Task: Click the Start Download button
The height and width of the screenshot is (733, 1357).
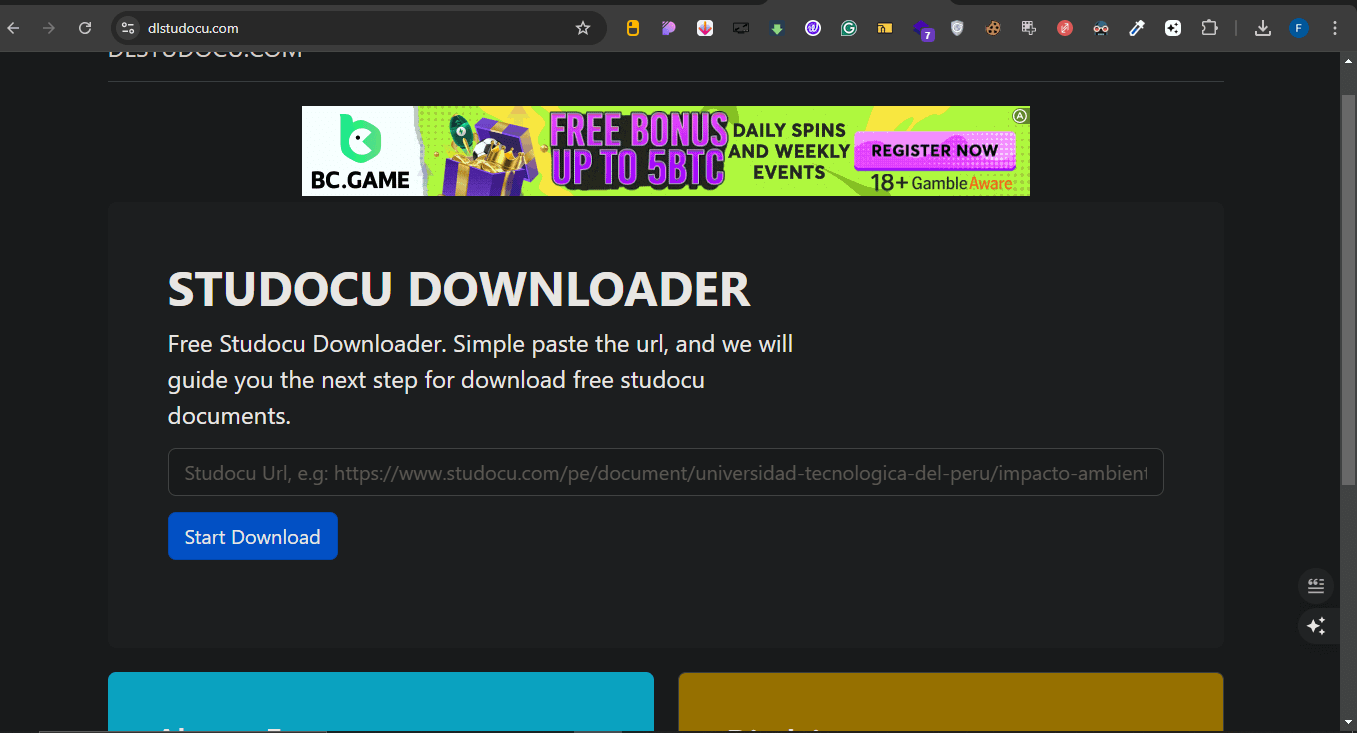Action: tap(252, 536)
